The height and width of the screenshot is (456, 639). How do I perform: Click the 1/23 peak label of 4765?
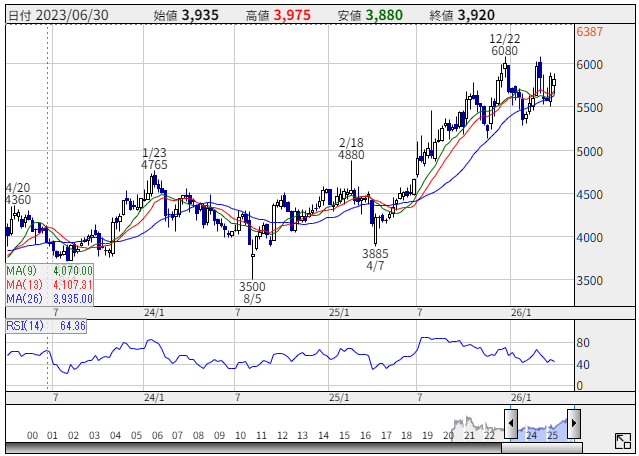(153, 157)
